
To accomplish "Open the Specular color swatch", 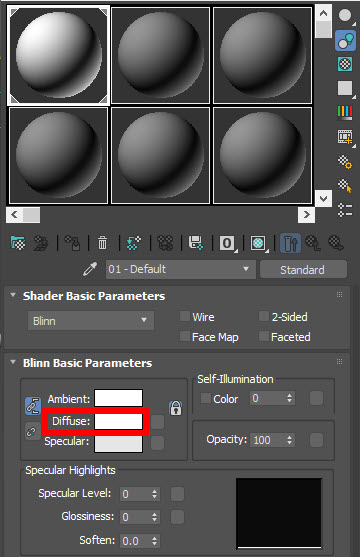I will tap(118, 444).
